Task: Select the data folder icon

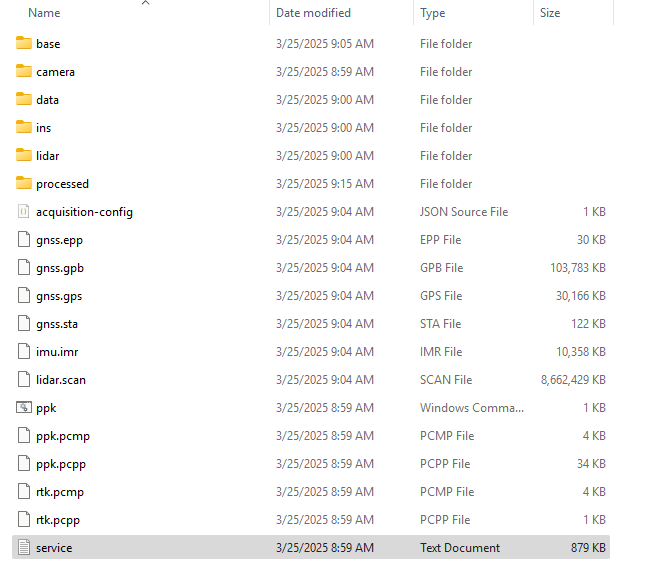Action: 24,100
